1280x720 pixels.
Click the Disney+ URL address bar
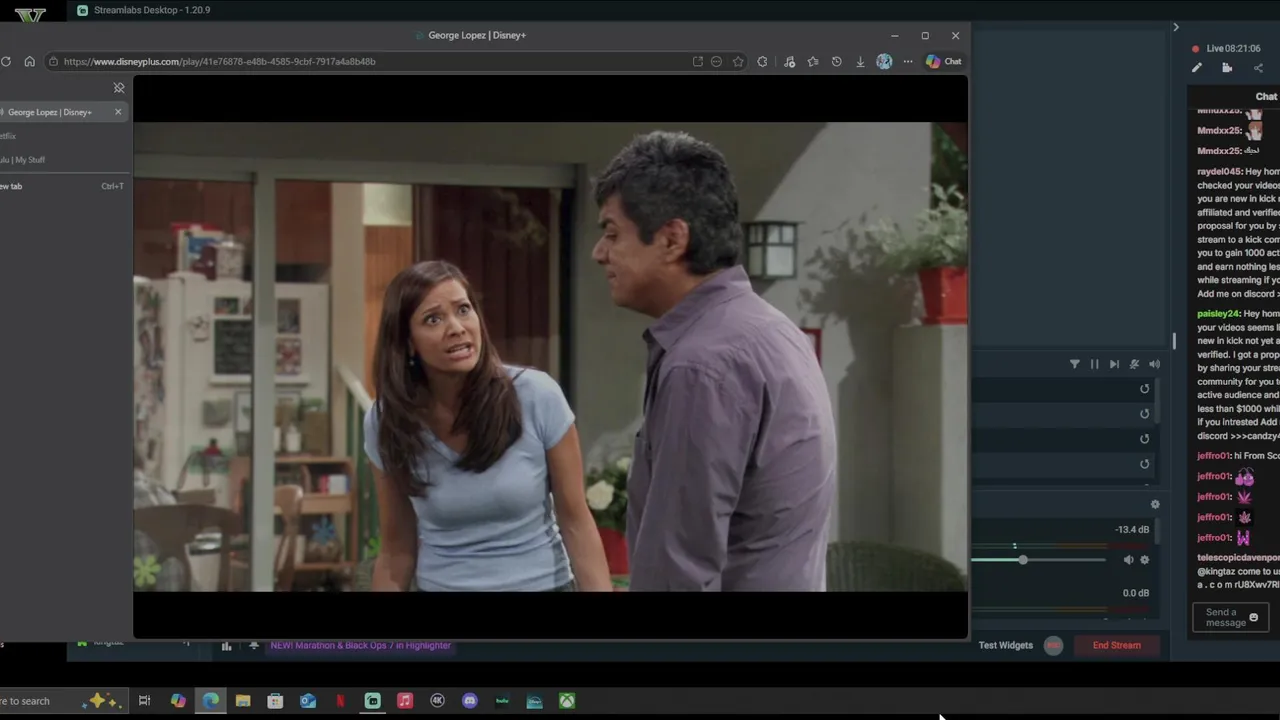click(370, 61)
